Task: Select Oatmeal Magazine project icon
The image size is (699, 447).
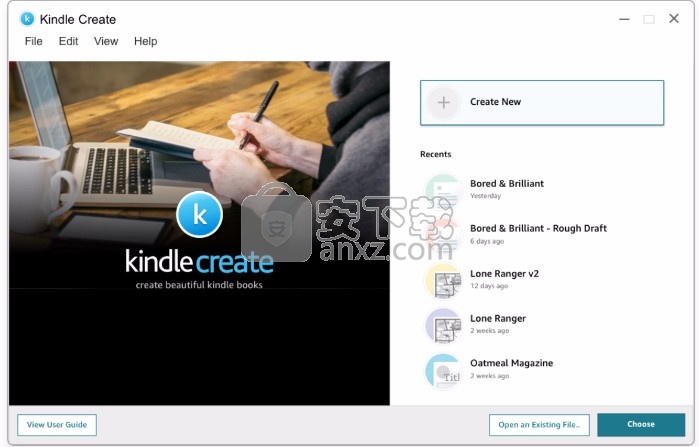Action: click(x=442, y=371)
